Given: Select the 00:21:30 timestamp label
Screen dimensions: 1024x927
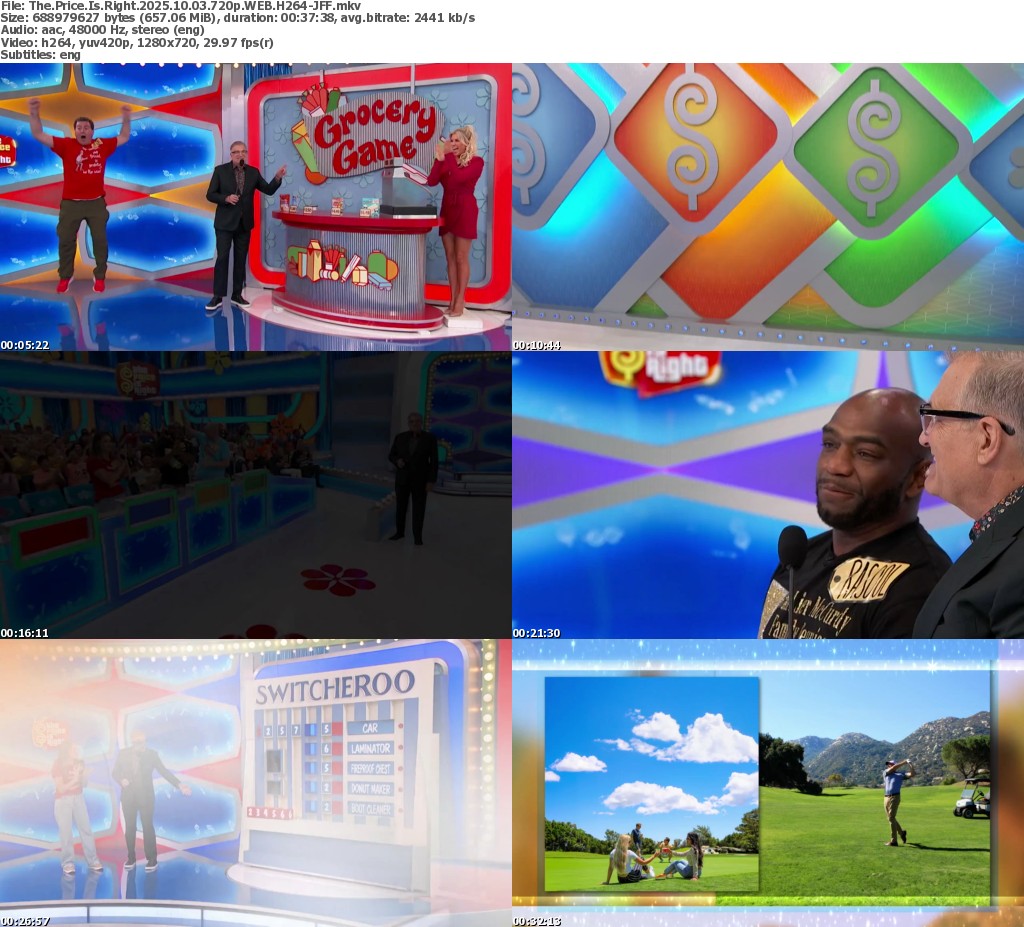Looking at the screenshot, I should pos(536,632).
